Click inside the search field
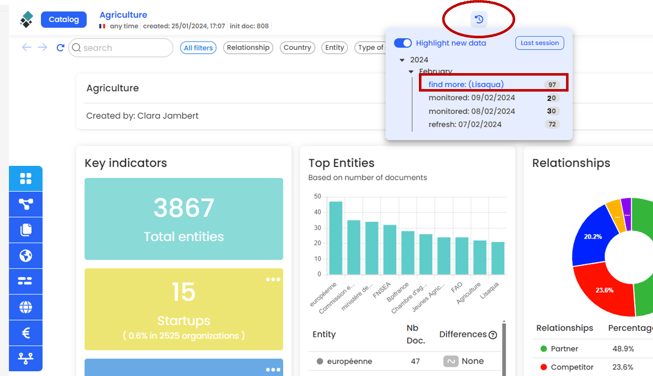 click(121, 47)
